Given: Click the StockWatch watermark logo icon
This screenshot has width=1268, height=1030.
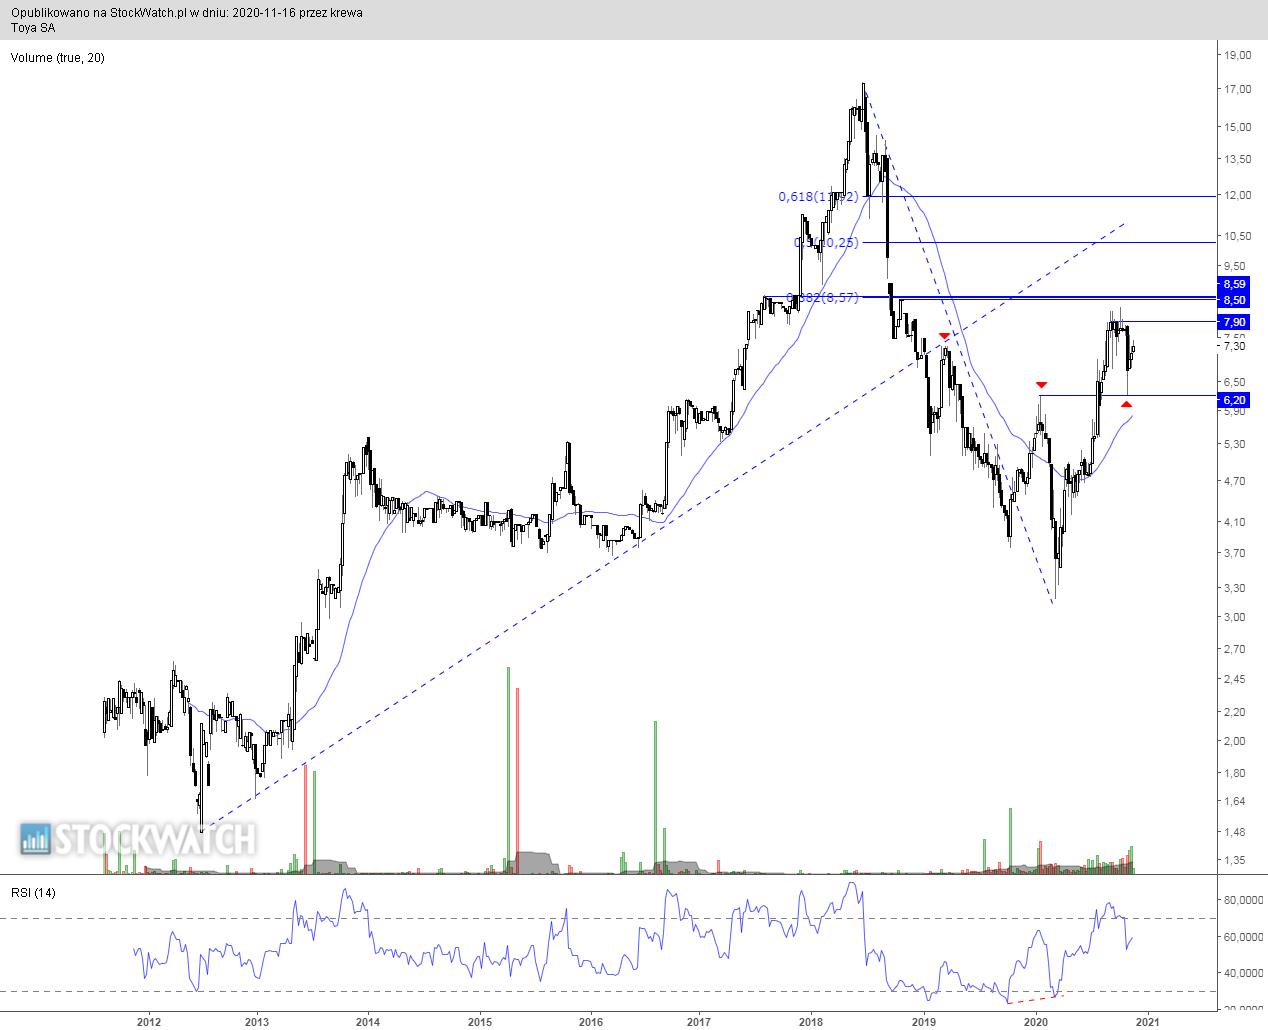Looking at the screenshot, I should 35,839.
